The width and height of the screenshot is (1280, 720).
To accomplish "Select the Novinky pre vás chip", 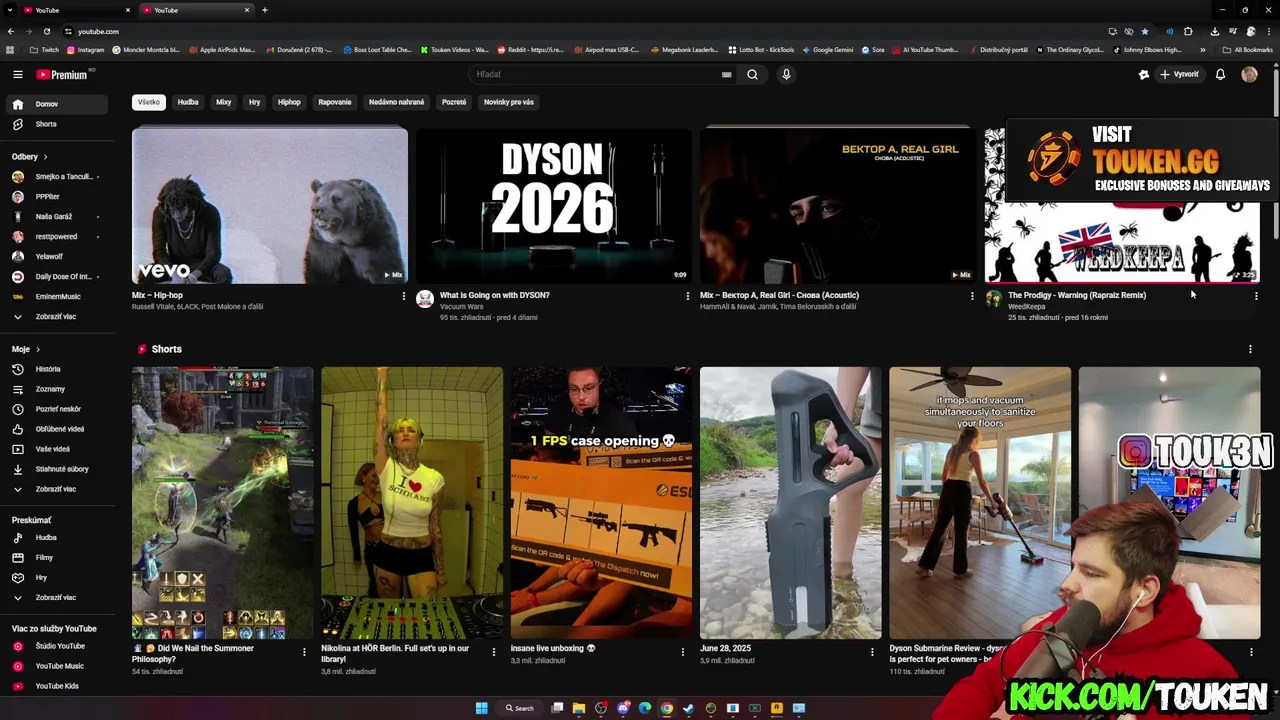I will 509,102.
